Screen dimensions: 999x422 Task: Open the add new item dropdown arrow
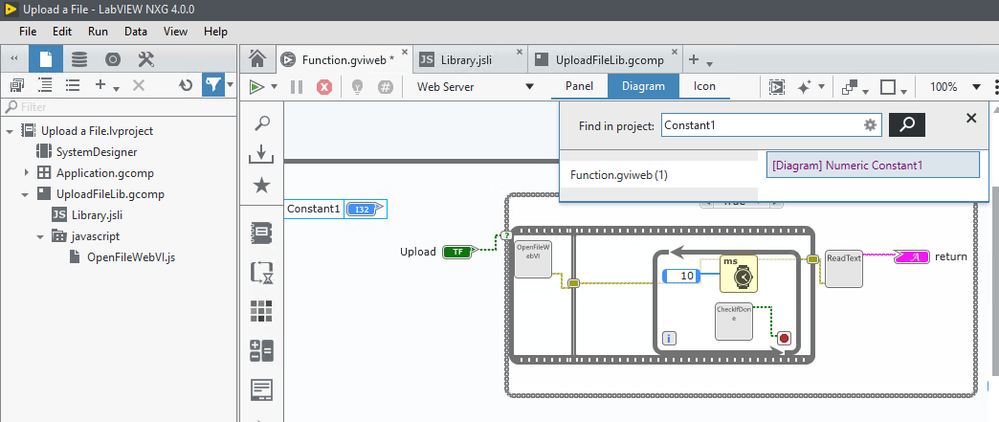(116, 88)
